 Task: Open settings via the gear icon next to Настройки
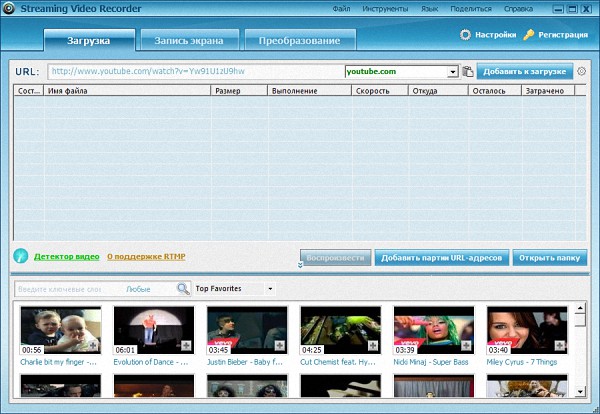coord(465,35)
